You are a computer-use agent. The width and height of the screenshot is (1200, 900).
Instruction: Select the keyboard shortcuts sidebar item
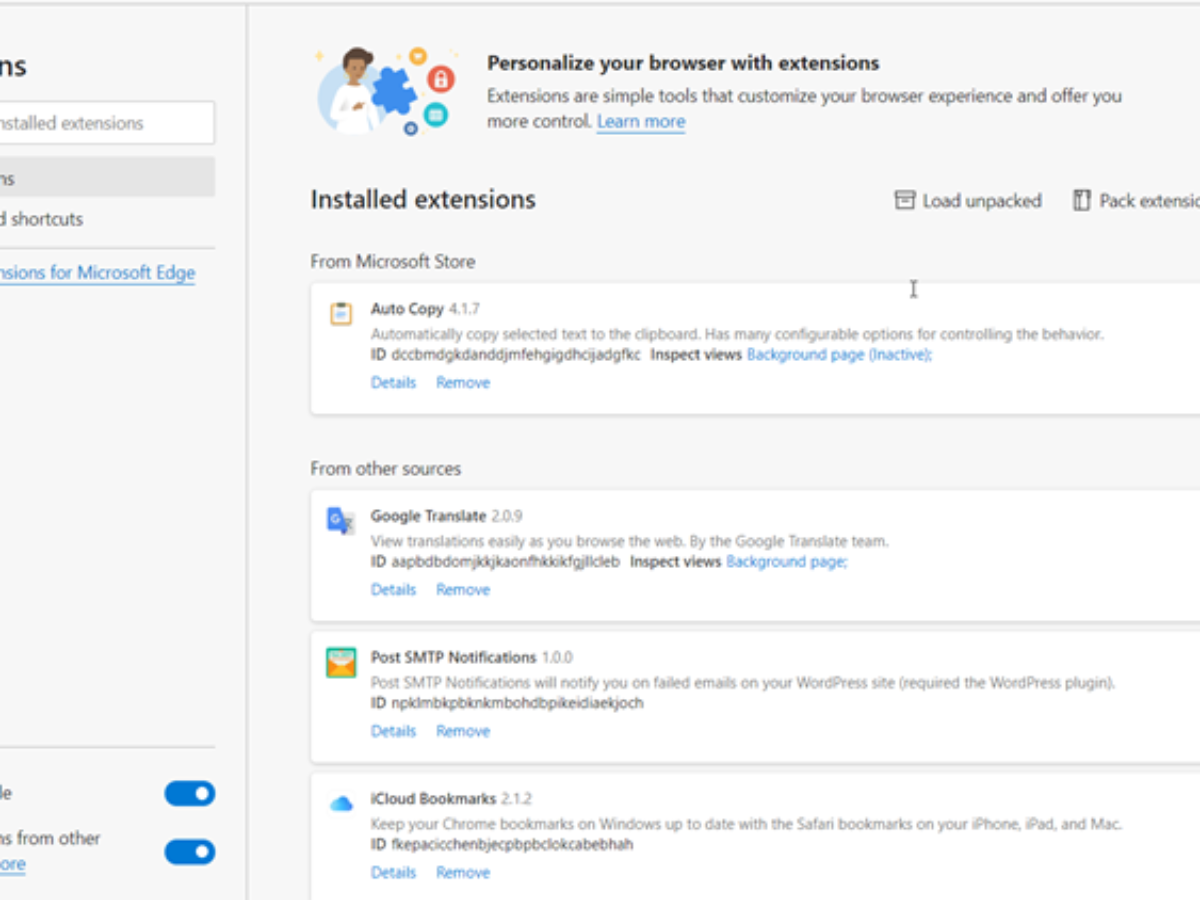45,219
